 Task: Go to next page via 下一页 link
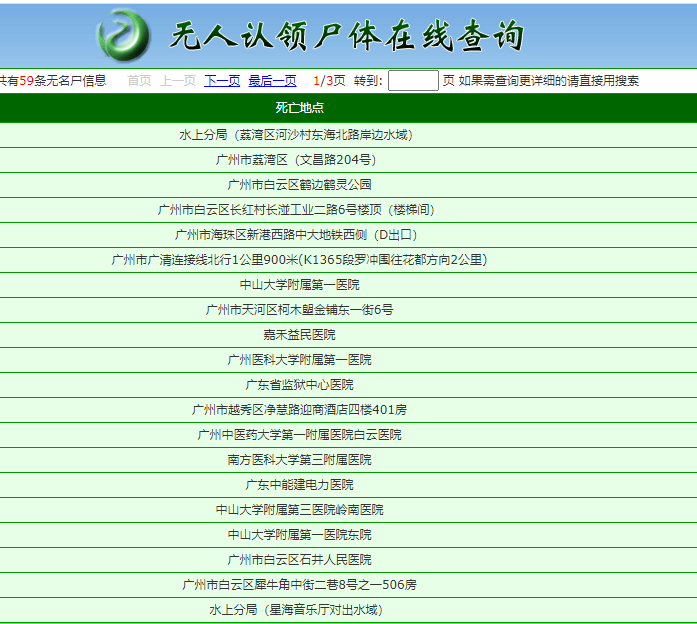pos(222,81)
